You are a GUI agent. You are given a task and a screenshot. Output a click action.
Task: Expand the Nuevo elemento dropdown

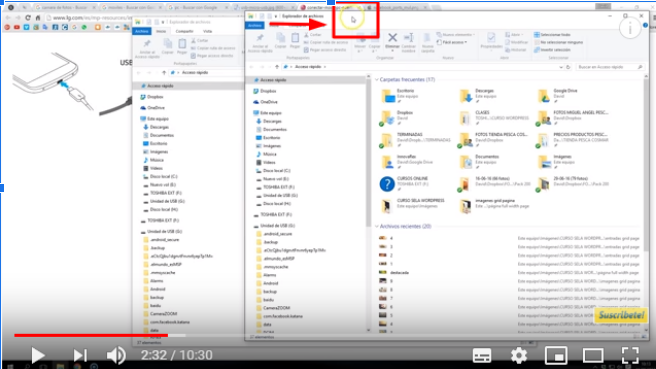pos(456,35)
